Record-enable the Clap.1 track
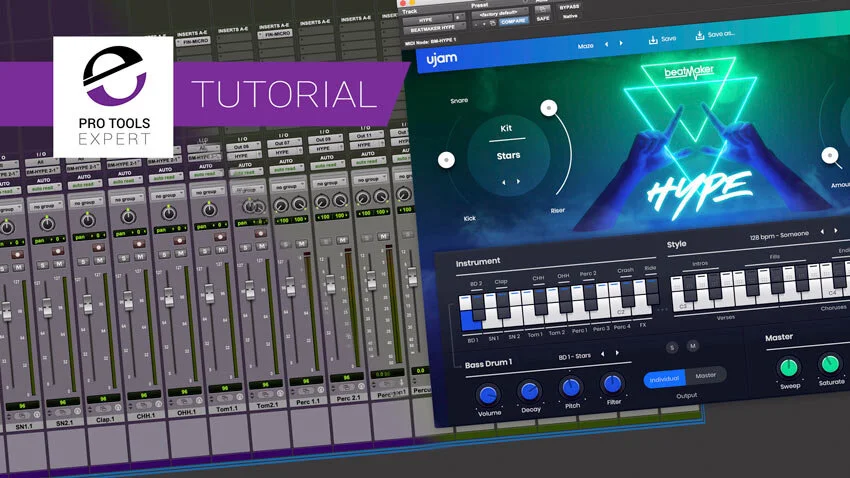The width and height of the screenshot is (850, 478). pos(99,248)
